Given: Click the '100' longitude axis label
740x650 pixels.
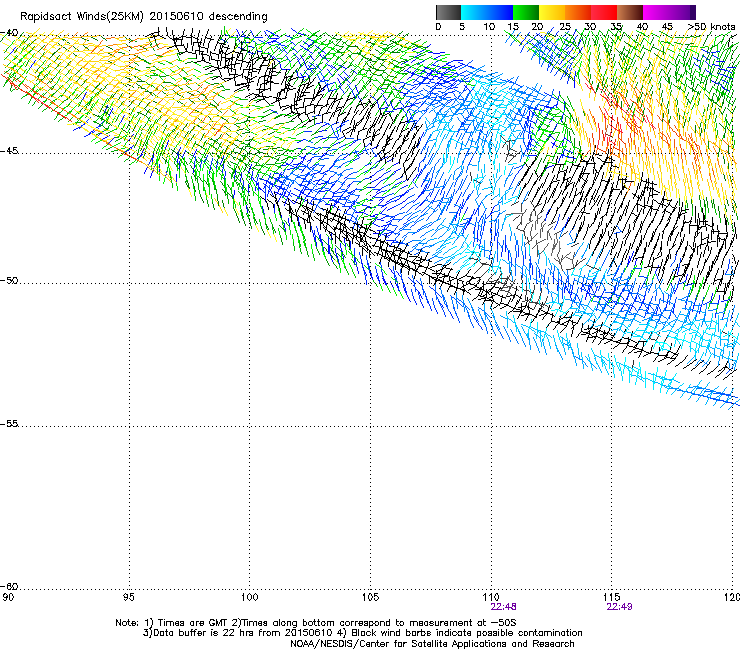Looking at the screenshot, I should [249, 598].
